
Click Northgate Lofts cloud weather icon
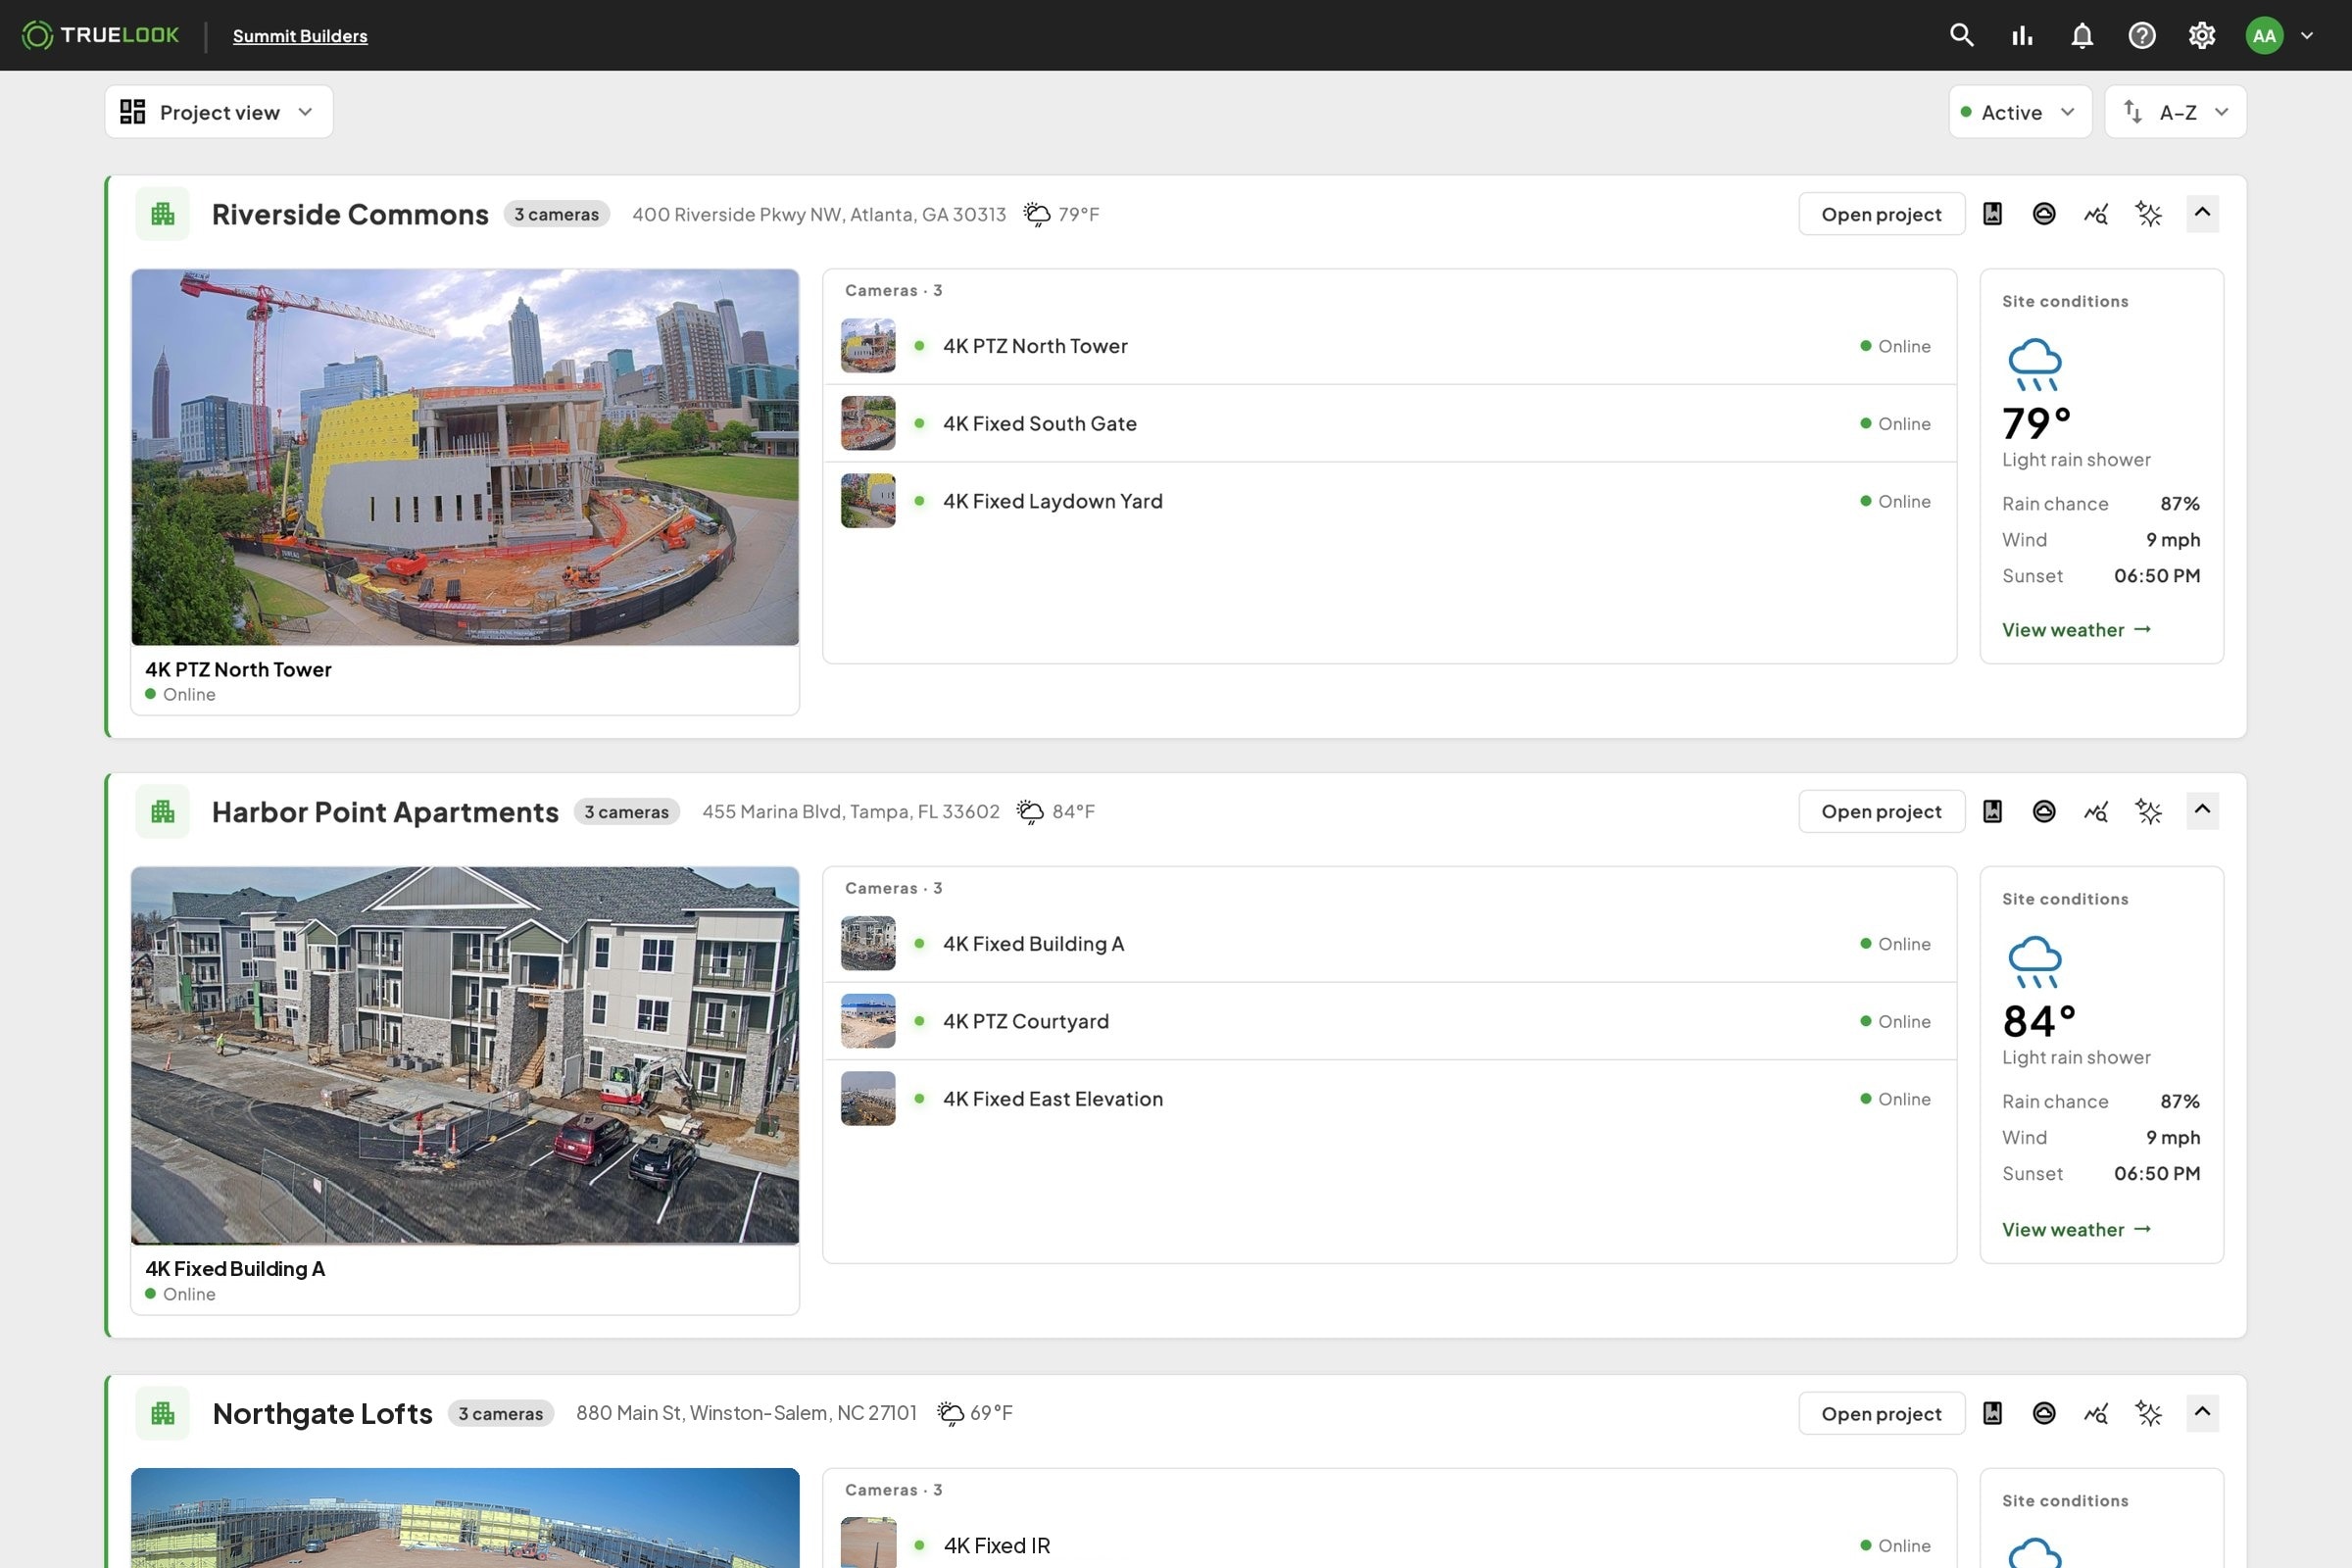pyautogui.click(x=2044, y=1413)
